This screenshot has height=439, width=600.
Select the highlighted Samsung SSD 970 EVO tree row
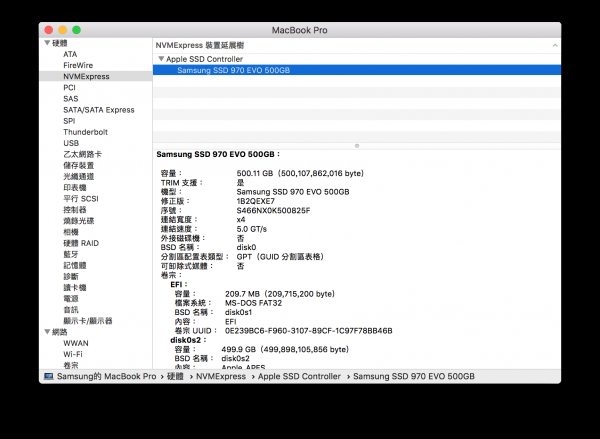[x=357, y=70]
